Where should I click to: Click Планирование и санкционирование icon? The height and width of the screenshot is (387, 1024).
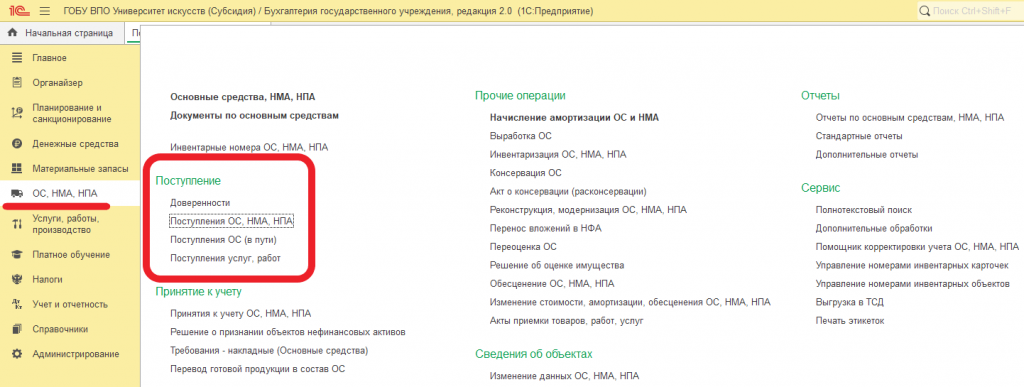18,113
